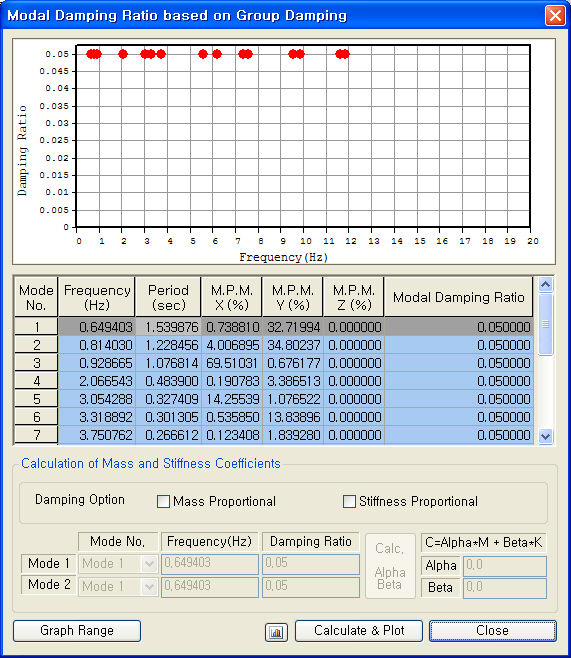Select frequency cell 2.066543
The height and width of the screenshot is (658, 571).
point(97,381)
